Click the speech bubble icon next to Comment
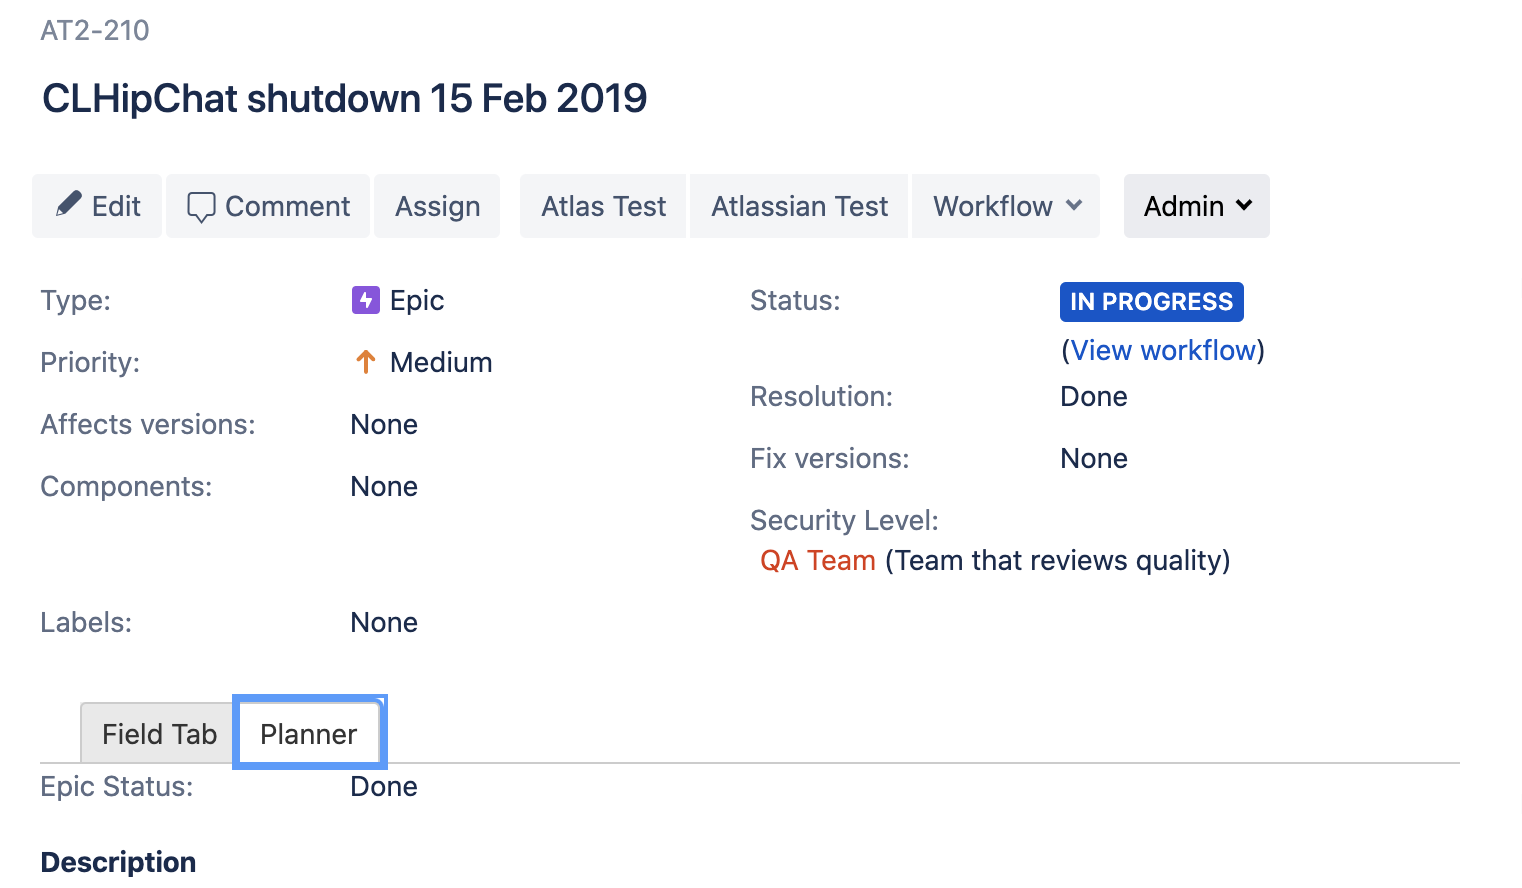The width and height of the screenshot is (1522, 888). point(201,206)
